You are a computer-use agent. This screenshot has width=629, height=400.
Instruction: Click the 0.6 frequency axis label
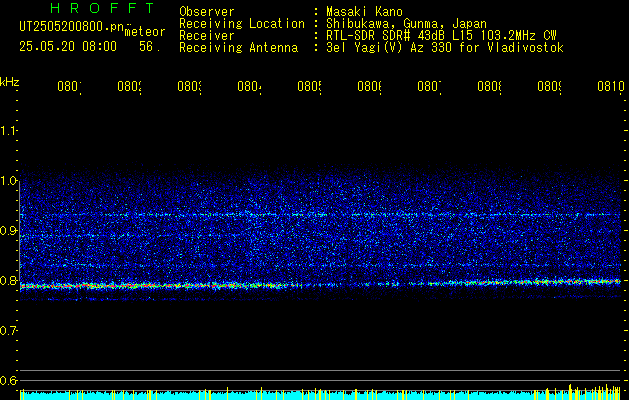click(x=8, y=380)
